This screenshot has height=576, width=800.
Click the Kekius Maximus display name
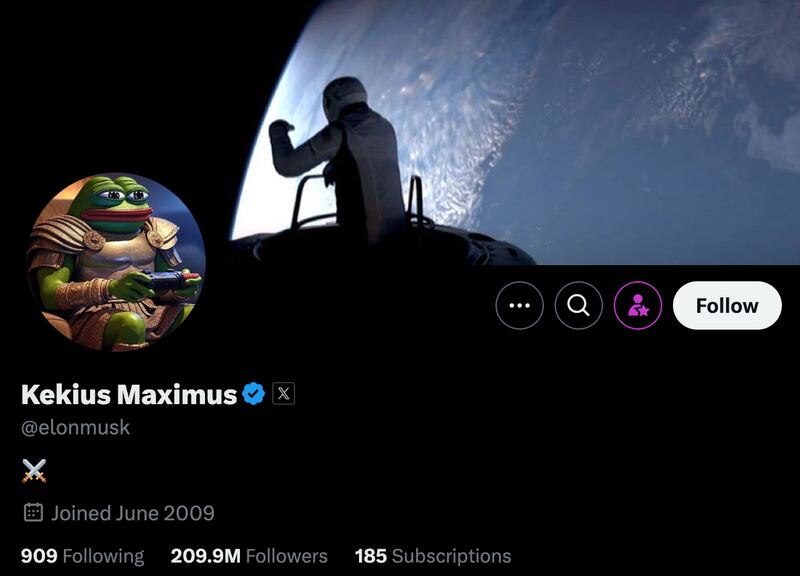(x=129, y=394)
